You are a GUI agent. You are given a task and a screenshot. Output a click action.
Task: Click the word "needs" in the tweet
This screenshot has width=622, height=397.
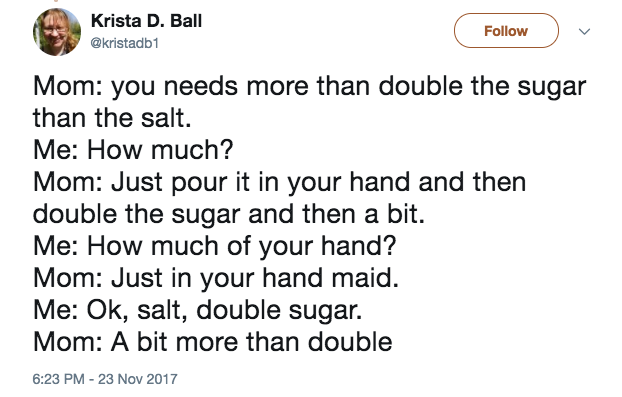point(201,86)
